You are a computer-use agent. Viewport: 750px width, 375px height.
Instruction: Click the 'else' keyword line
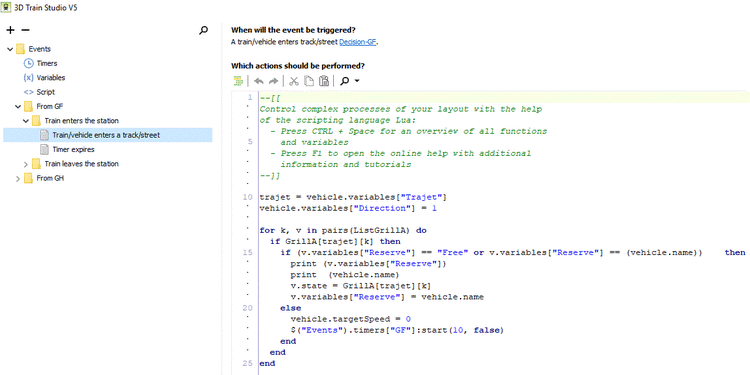291,308
